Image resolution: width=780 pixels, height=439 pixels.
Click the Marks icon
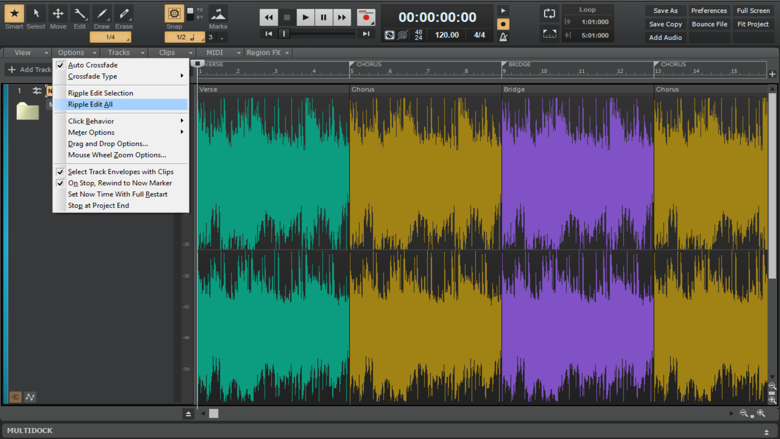tap(218, 15)
